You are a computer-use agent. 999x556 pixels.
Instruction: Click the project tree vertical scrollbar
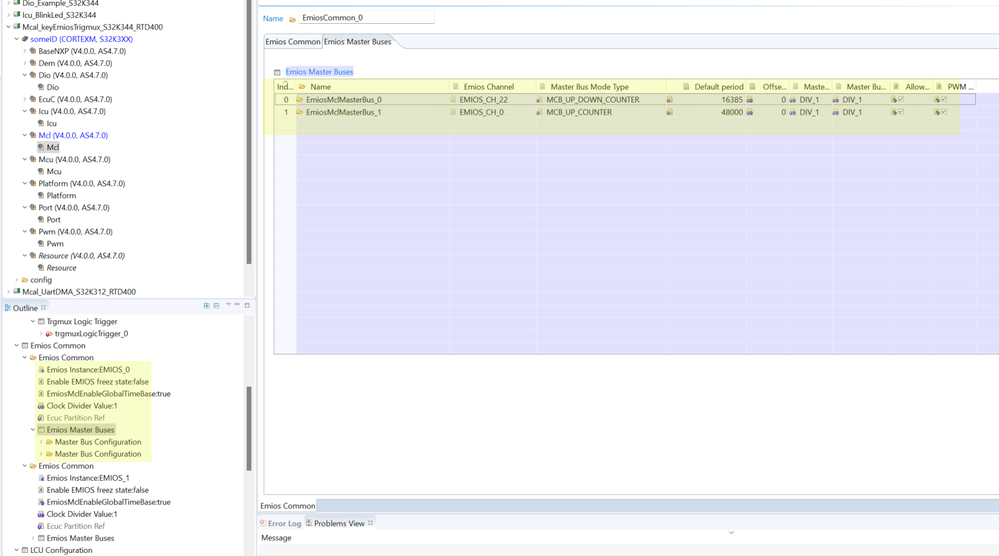[x=249, y=132]
